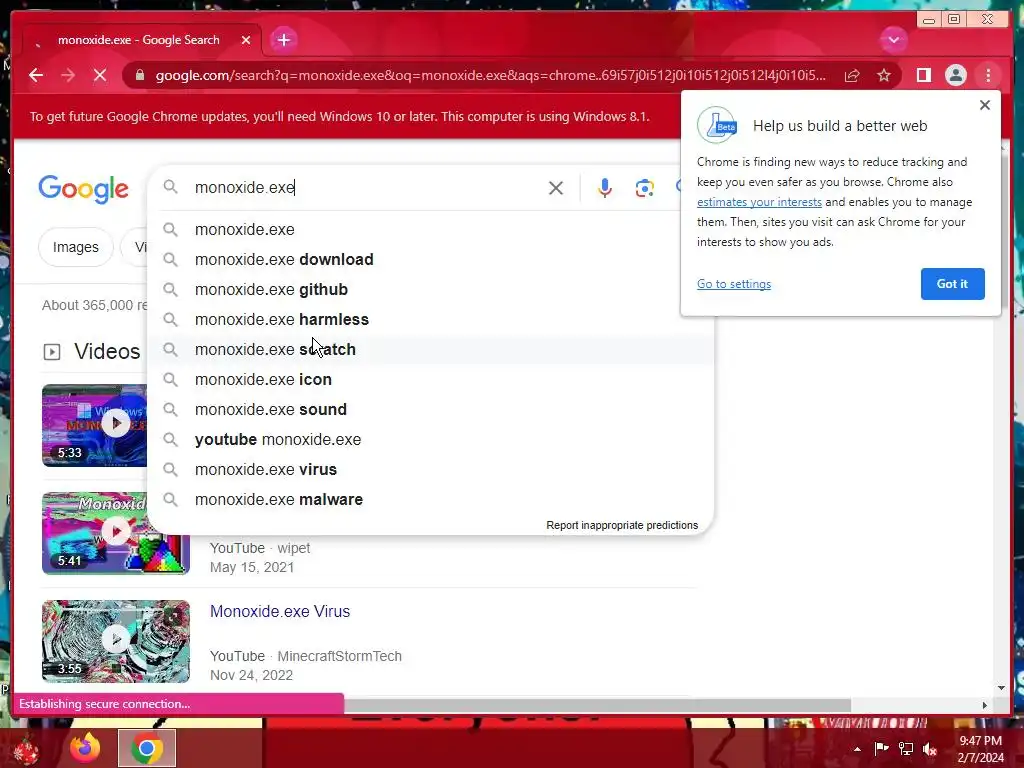Image resolution: width=1024 pixels, height=768 pixels.
Task: Open Chrome three-dot menu
Action: [988, 75]
